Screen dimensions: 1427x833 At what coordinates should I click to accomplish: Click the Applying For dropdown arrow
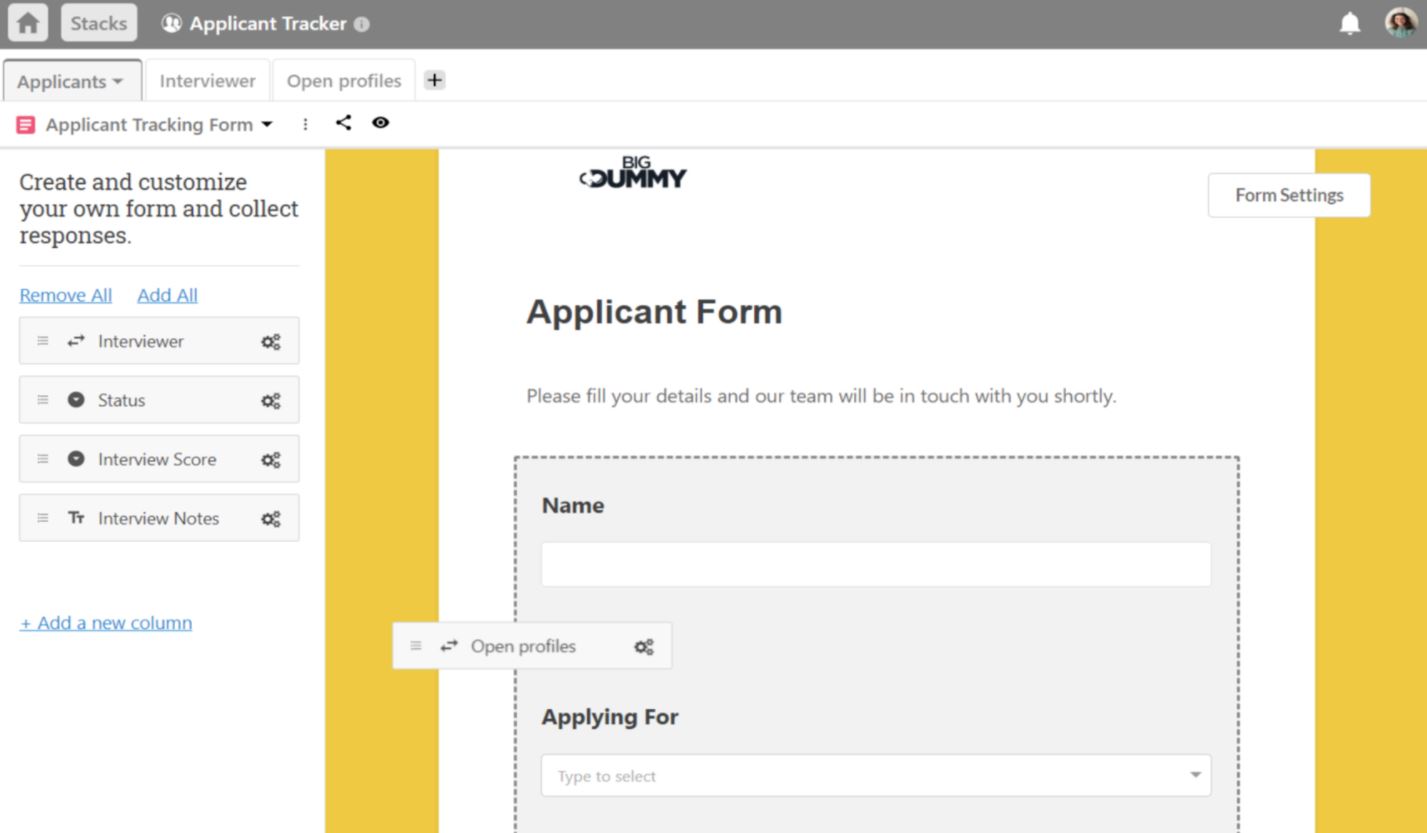pyautogui.click(x=1195, y=775)
